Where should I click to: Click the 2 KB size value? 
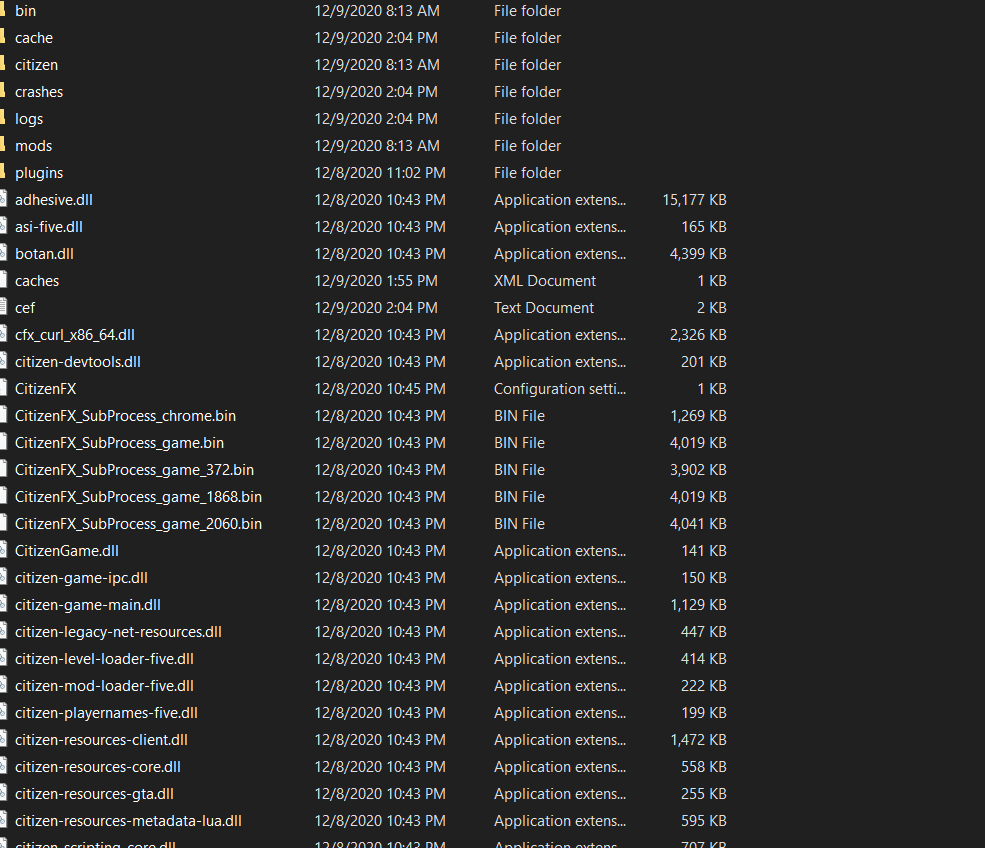click(712, 308)
